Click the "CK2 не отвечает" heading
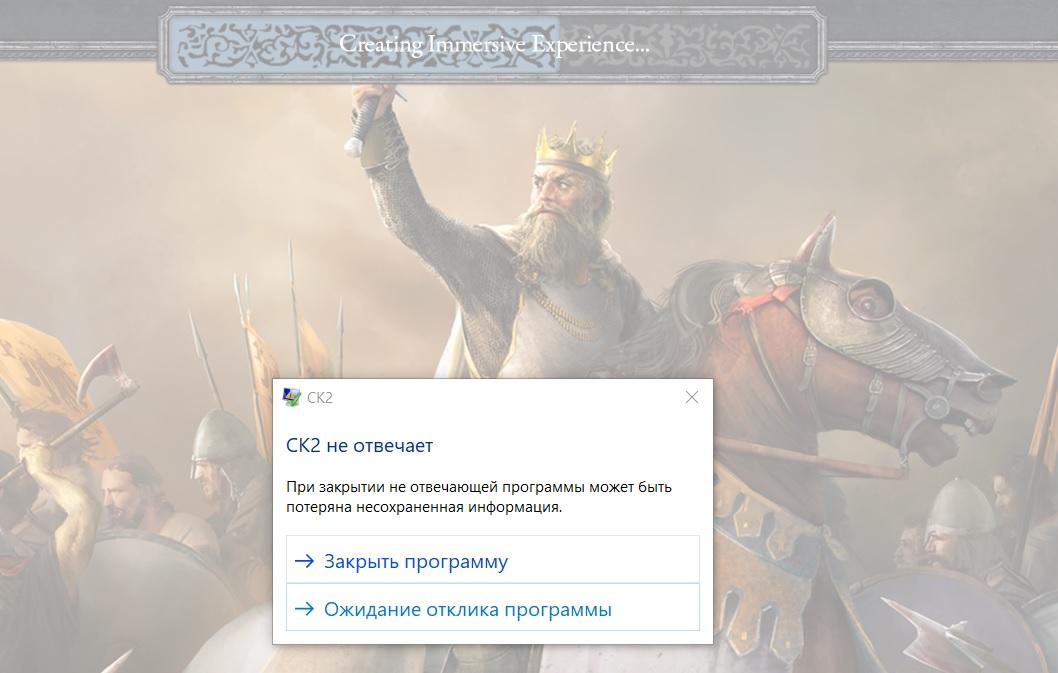Image resolution: width=1058 pixels, height=673 pixels. [360, 446]
